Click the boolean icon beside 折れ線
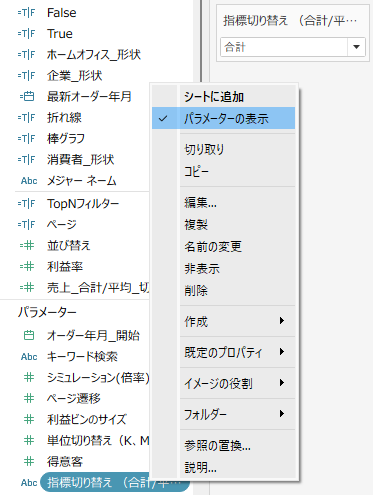Viewport: 373px width, 495px height. point(26,118)
